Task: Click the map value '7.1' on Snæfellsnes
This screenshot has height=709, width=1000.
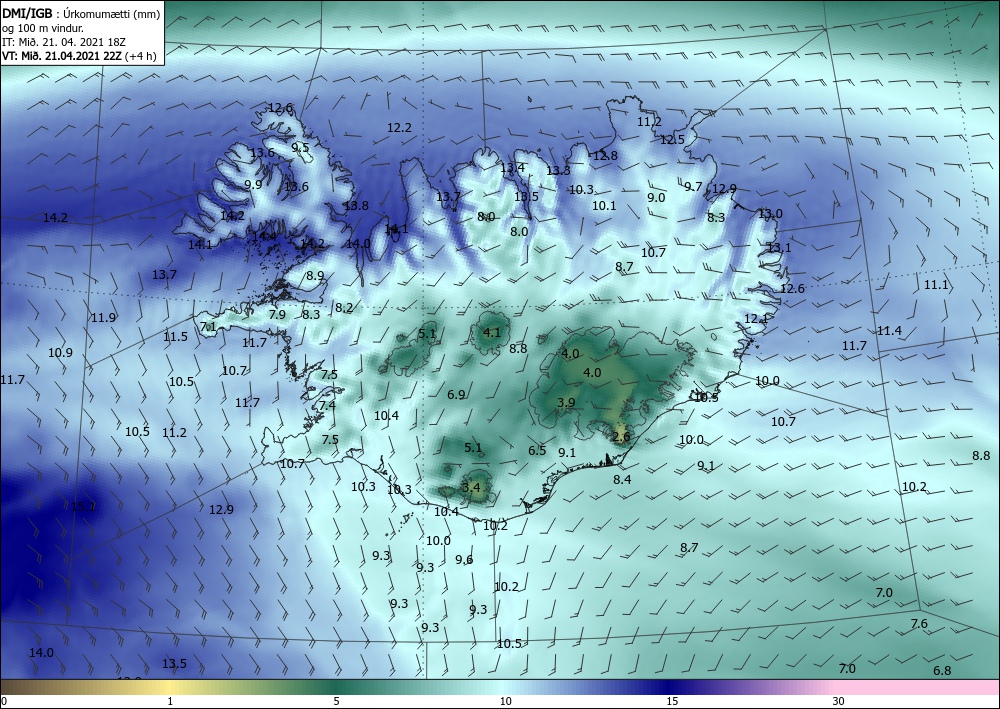Action: pos(208,327)
